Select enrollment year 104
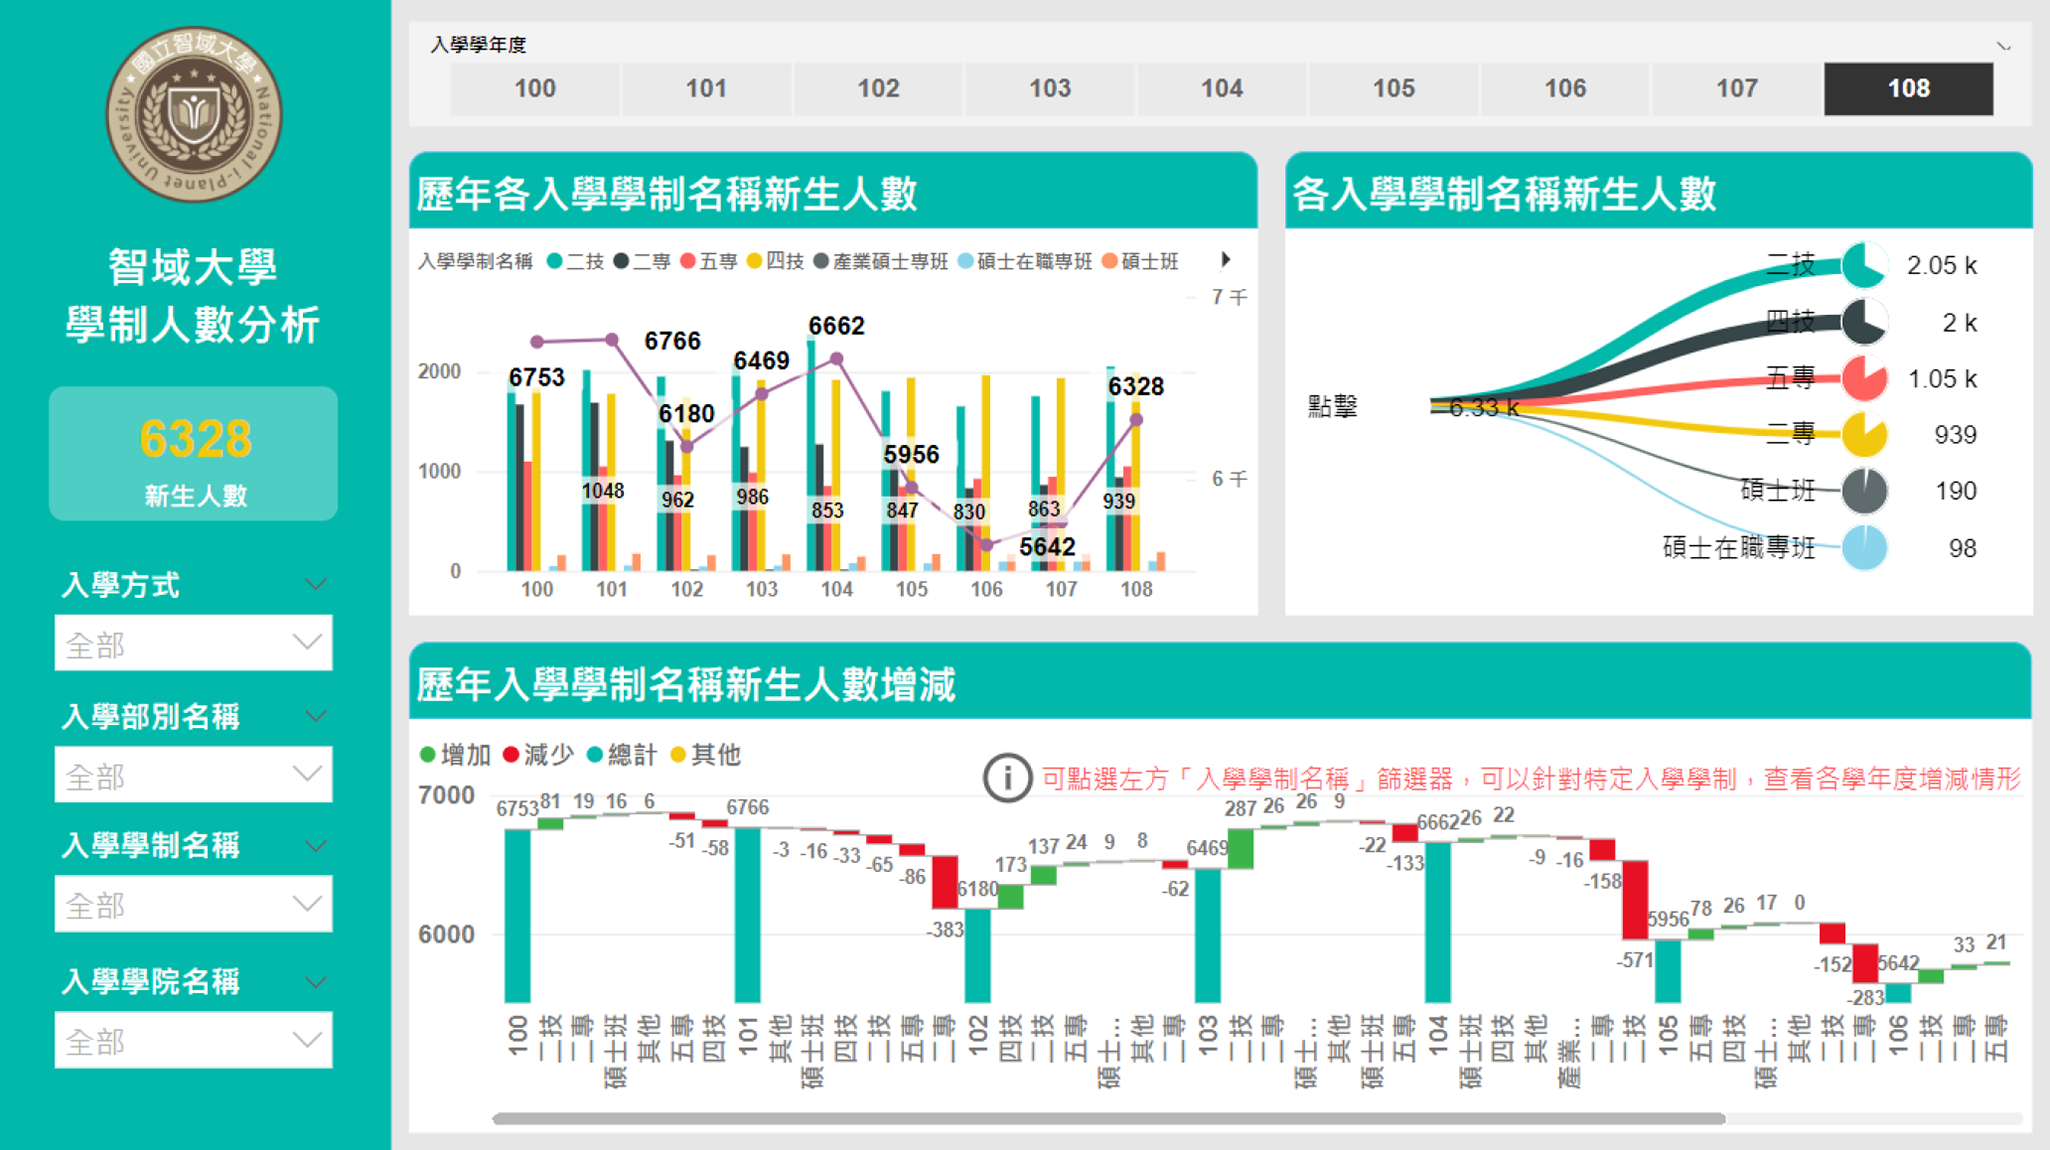Image resolution: width=2050 pixels, height=1150 pixels. [x=1221, y=89]
